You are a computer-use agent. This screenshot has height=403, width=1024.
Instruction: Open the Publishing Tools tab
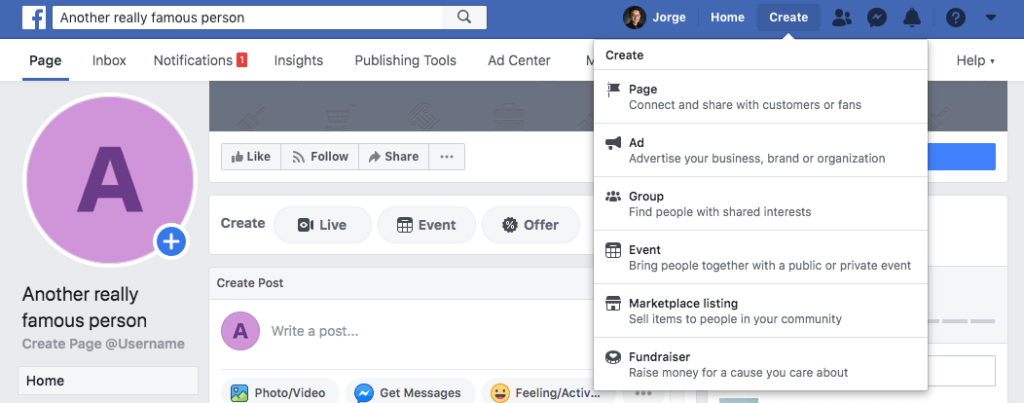pos(406,61)
